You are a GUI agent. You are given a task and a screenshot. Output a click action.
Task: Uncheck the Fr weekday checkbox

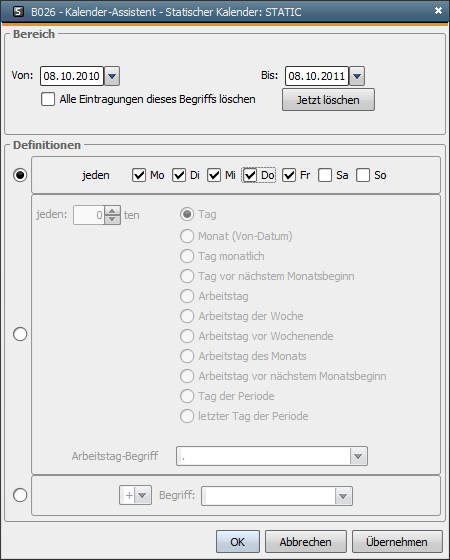click(x=289, y=175)
